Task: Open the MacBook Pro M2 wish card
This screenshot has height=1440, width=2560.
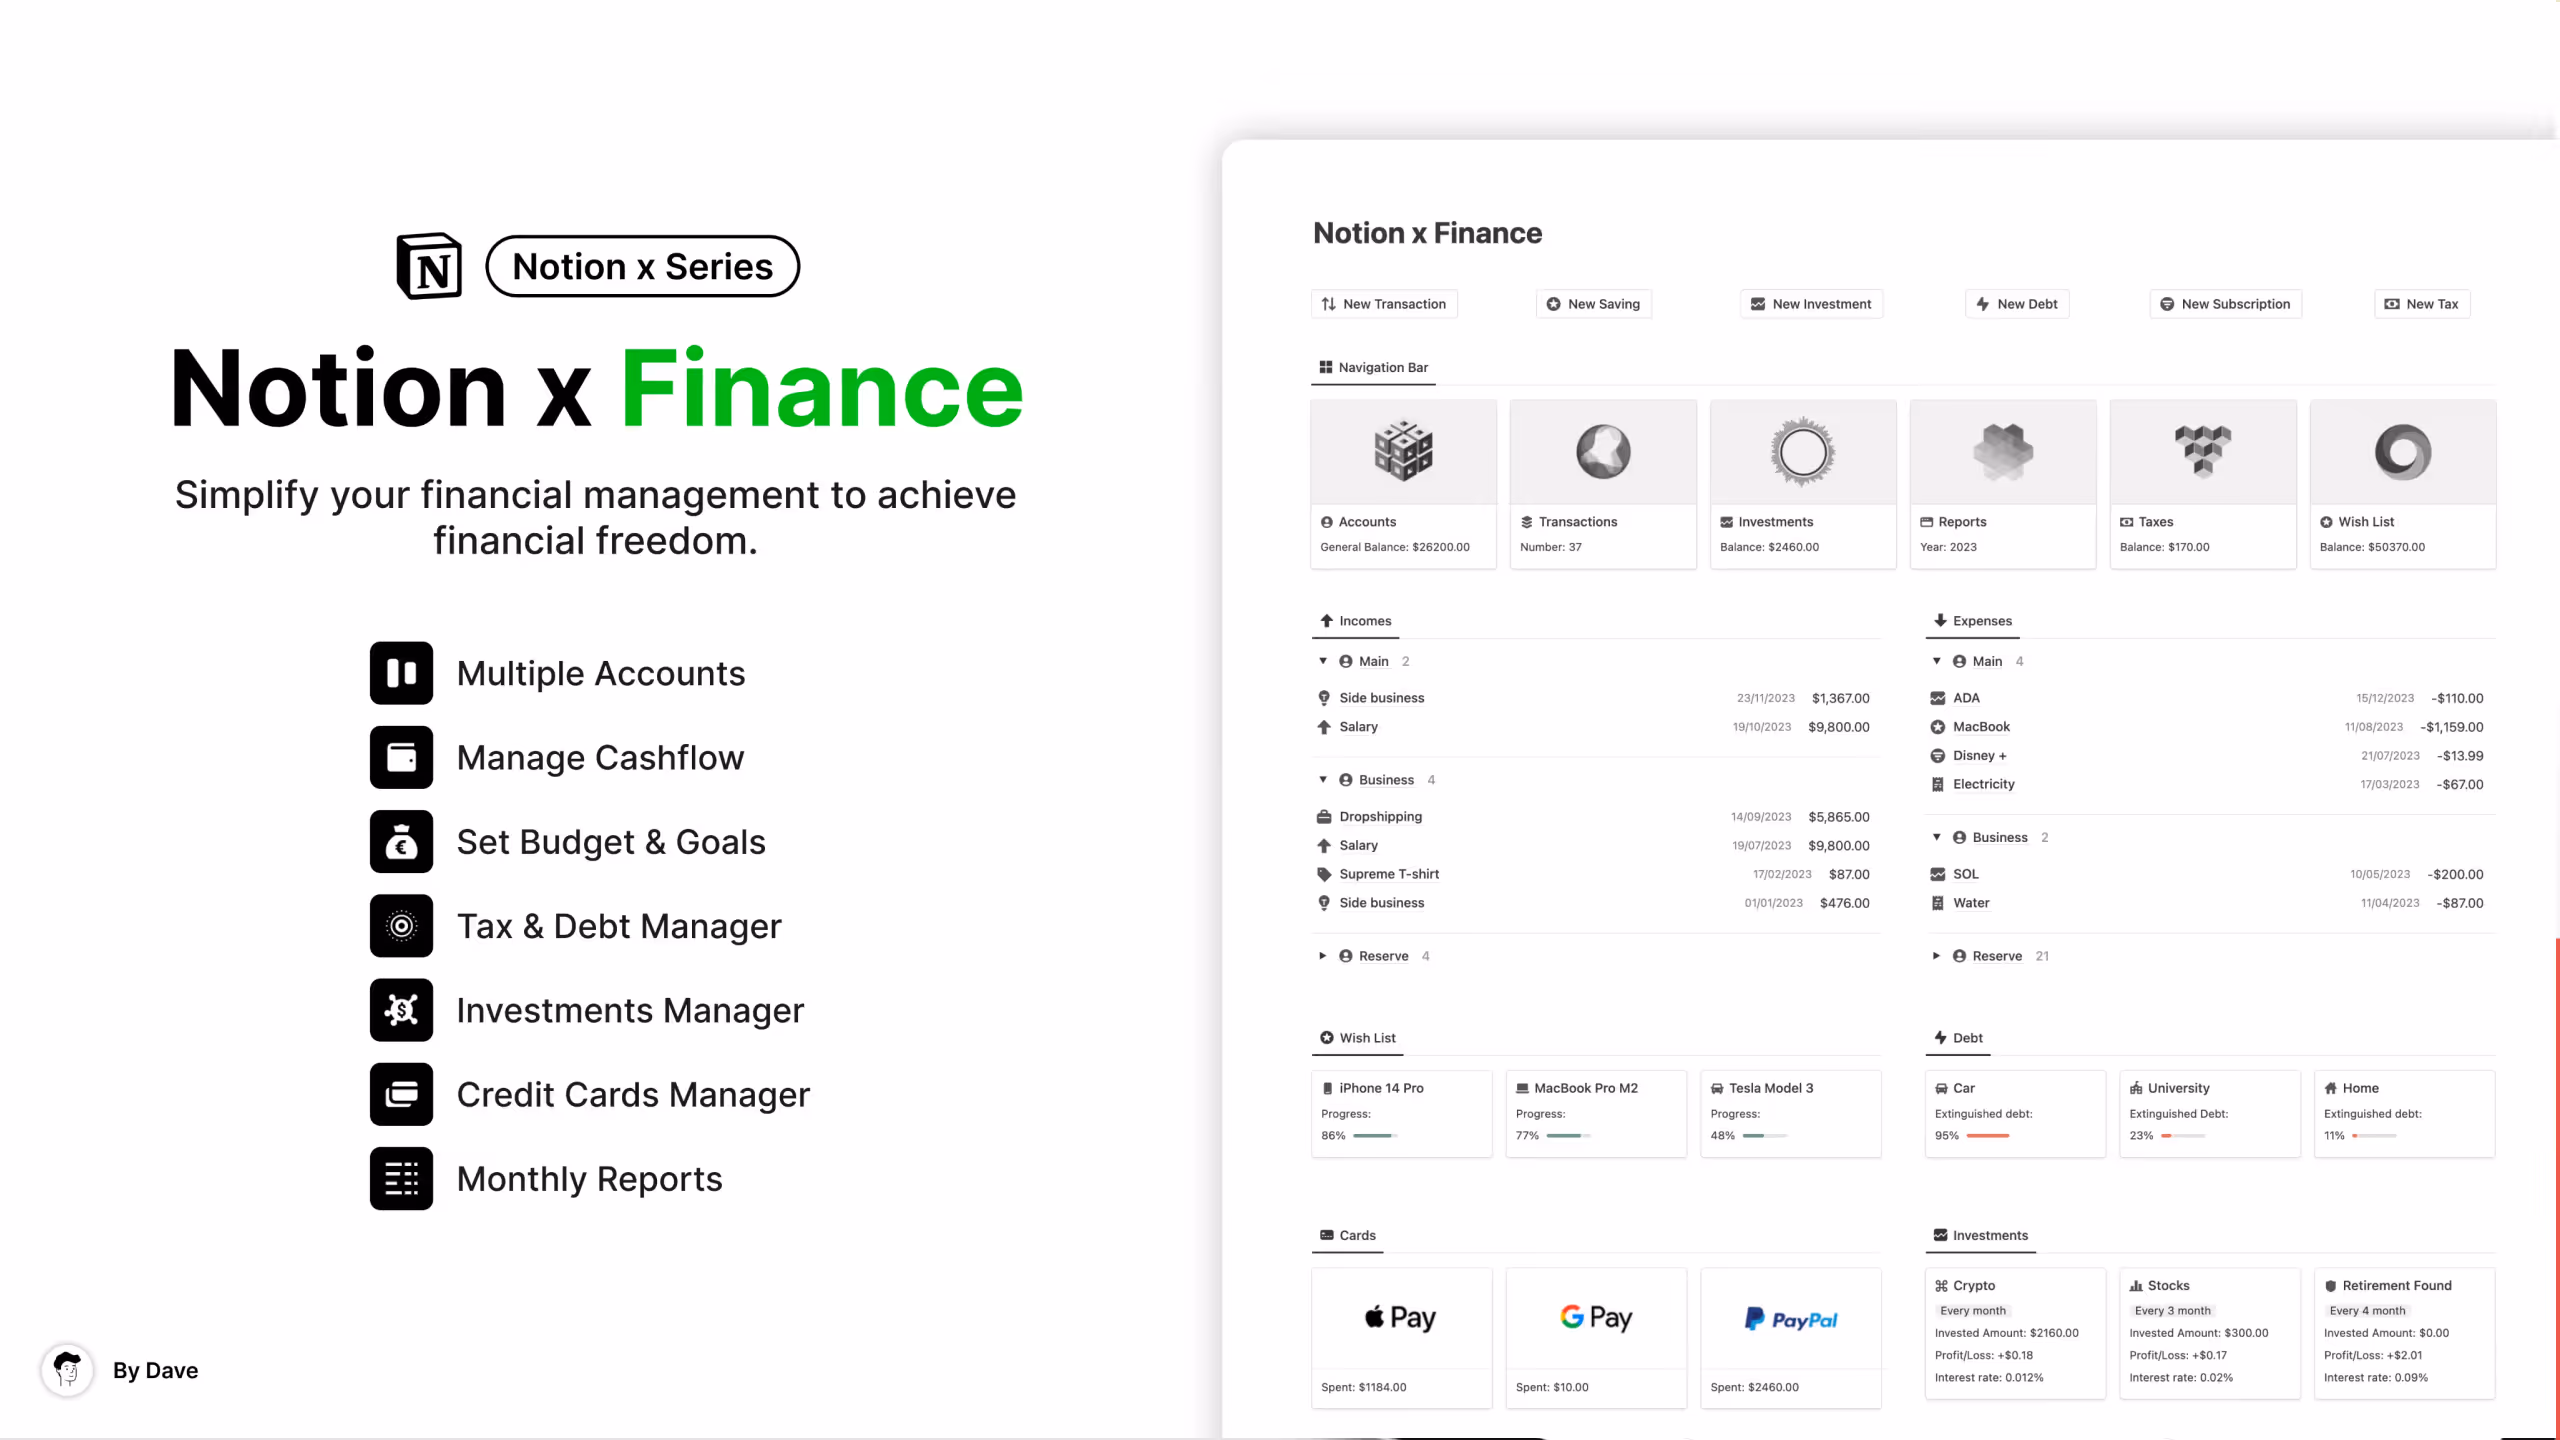Action: [1596, 1114]
